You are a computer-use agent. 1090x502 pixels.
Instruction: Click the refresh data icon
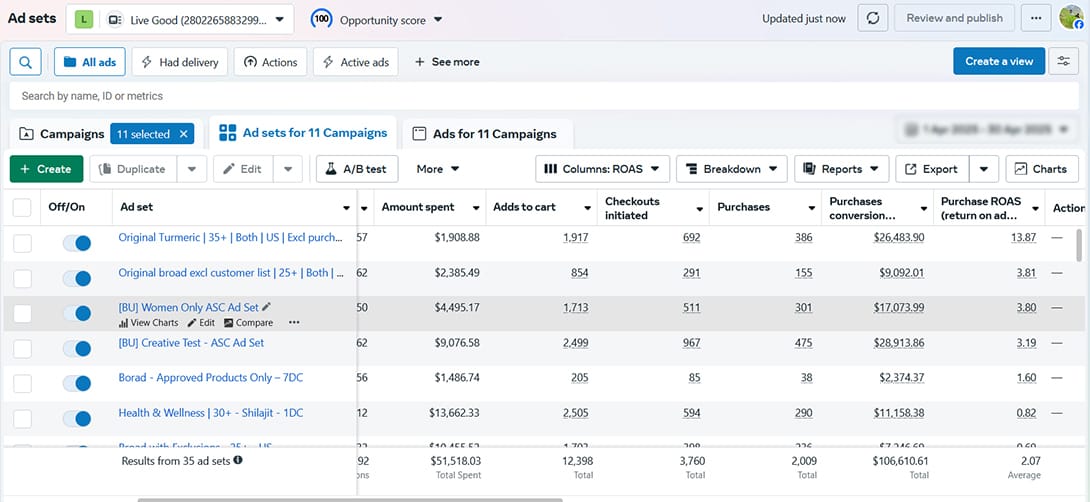point(873,18)
